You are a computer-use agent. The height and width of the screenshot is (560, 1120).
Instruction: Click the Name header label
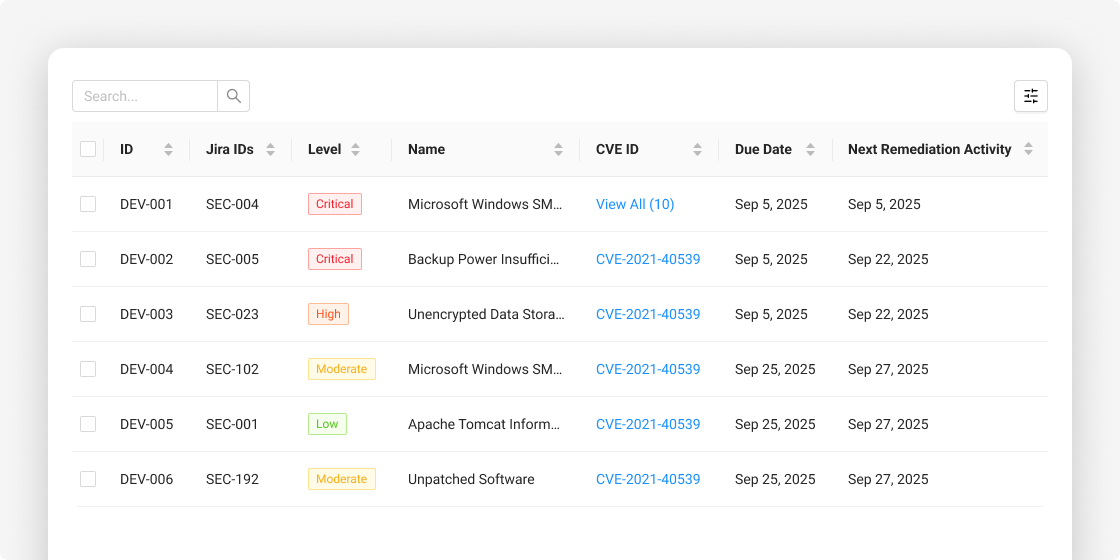[426, 149]
